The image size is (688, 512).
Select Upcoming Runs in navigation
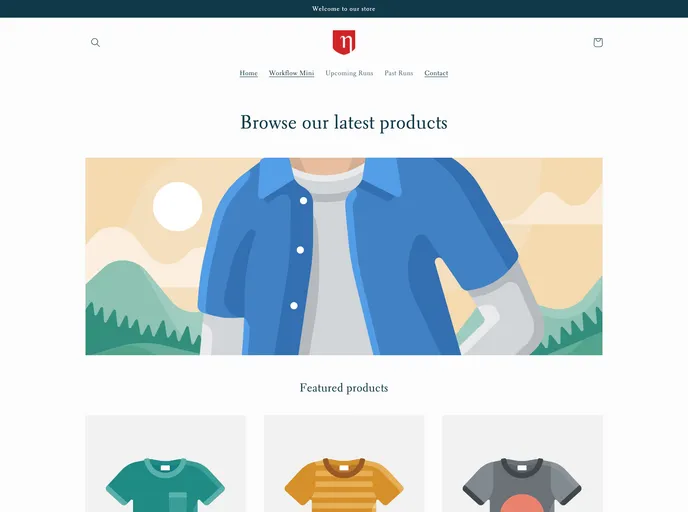pos(349,73)
